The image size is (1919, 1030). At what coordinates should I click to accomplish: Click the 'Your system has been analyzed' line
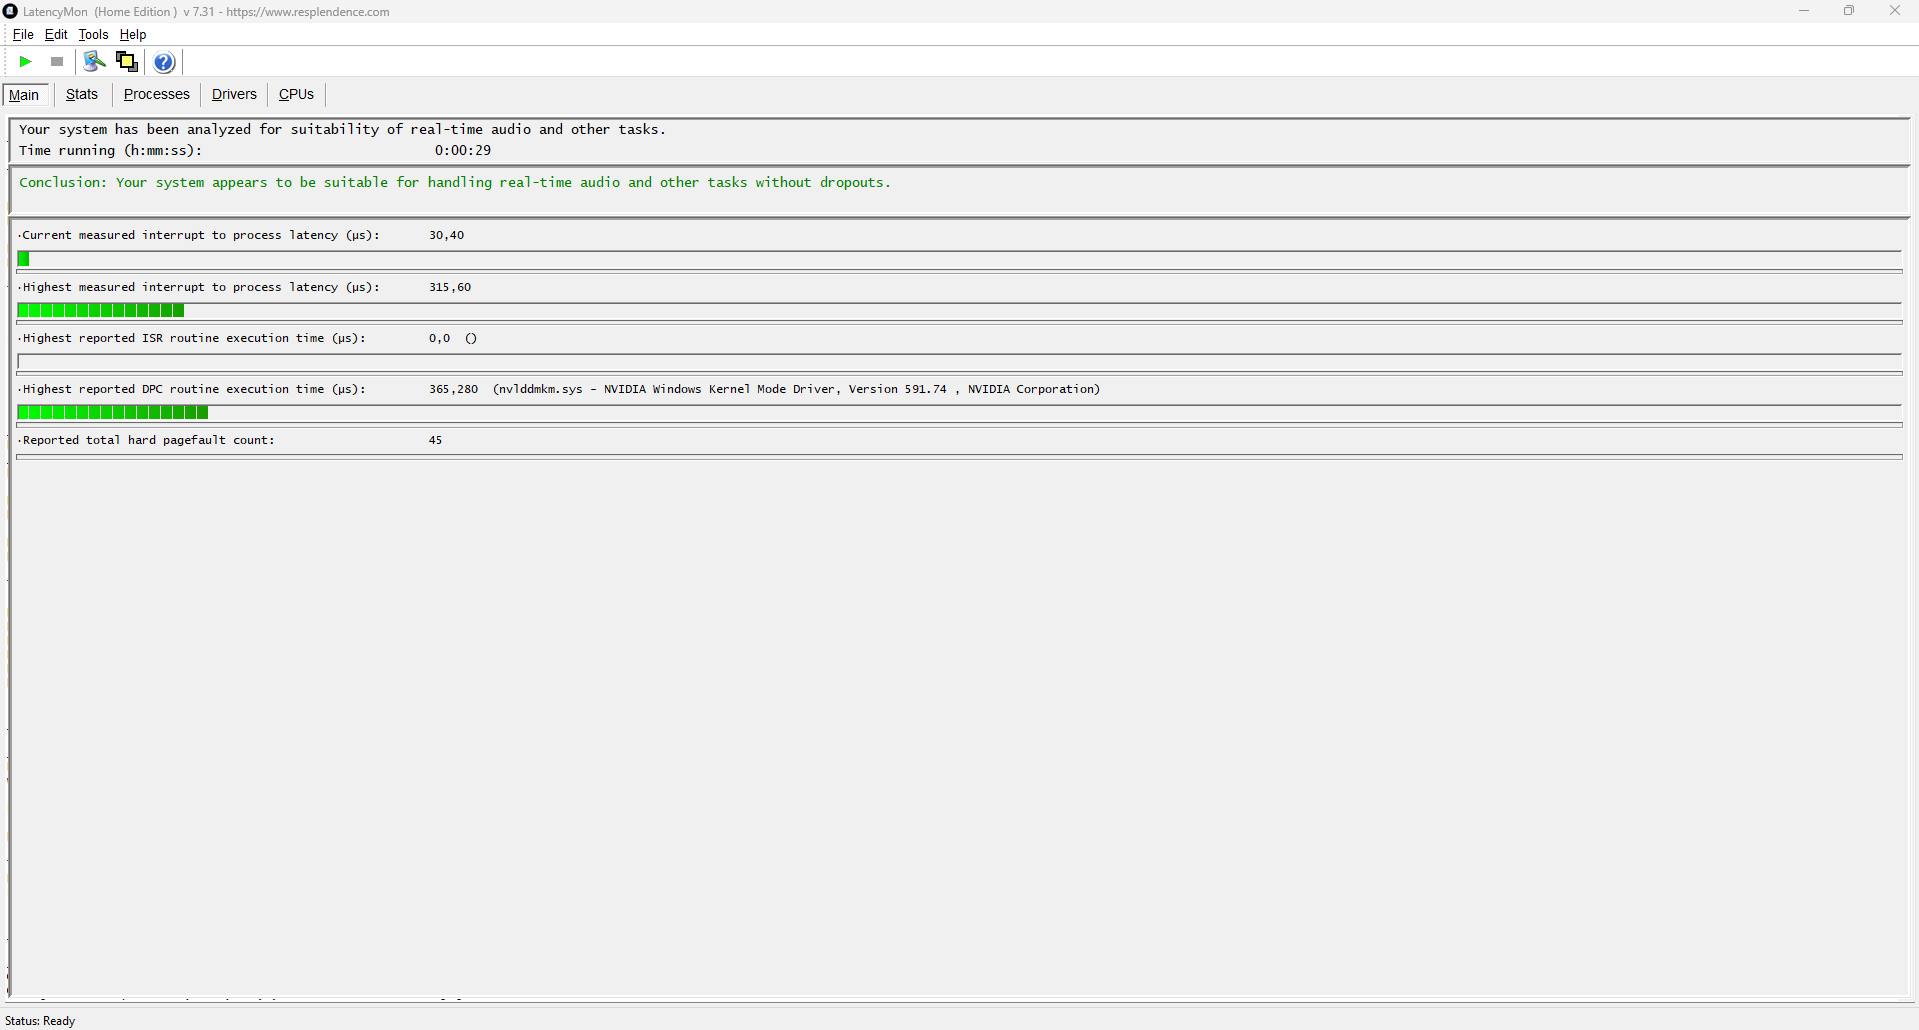[x=342, y=129]
